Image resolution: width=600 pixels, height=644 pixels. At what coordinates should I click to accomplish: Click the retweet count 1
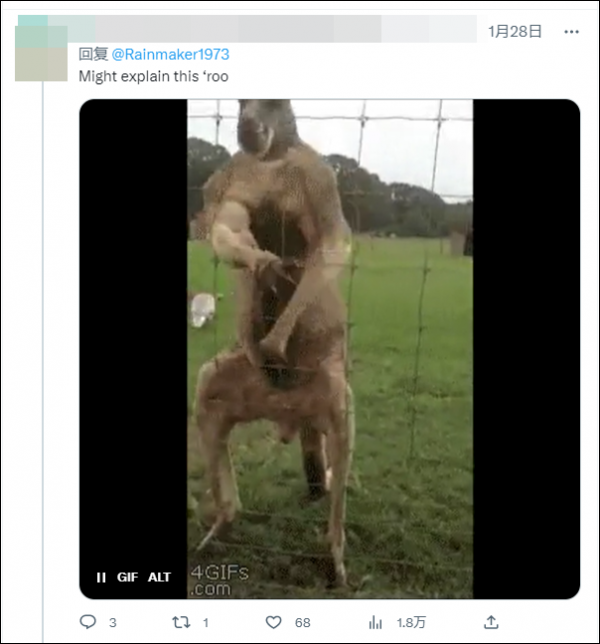(x=206, y=623)
